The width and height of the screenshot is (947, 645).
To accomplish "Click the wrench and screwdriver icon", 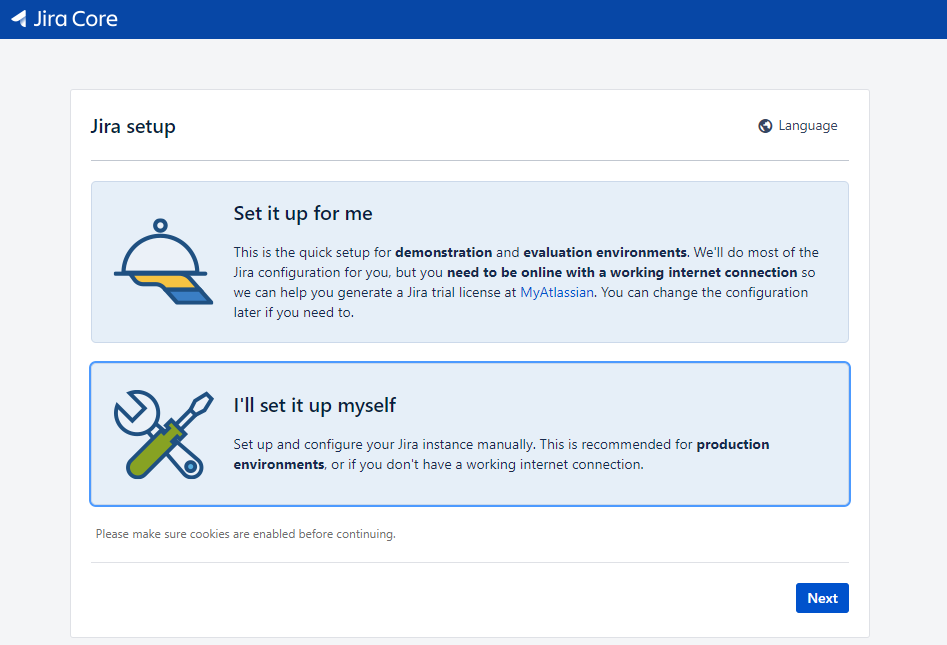I will (x=163, y=434).
